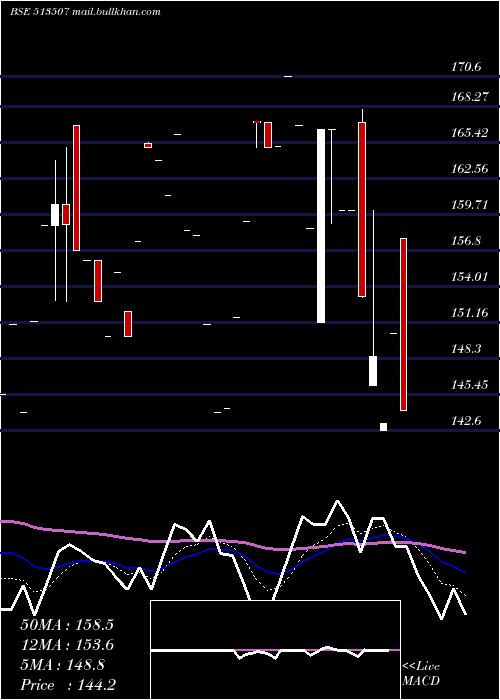Image resolution: width=500 pixels, height=700 pixels.
Task: Click the 50MA : 158.5 reading
Action: point(67,625)
